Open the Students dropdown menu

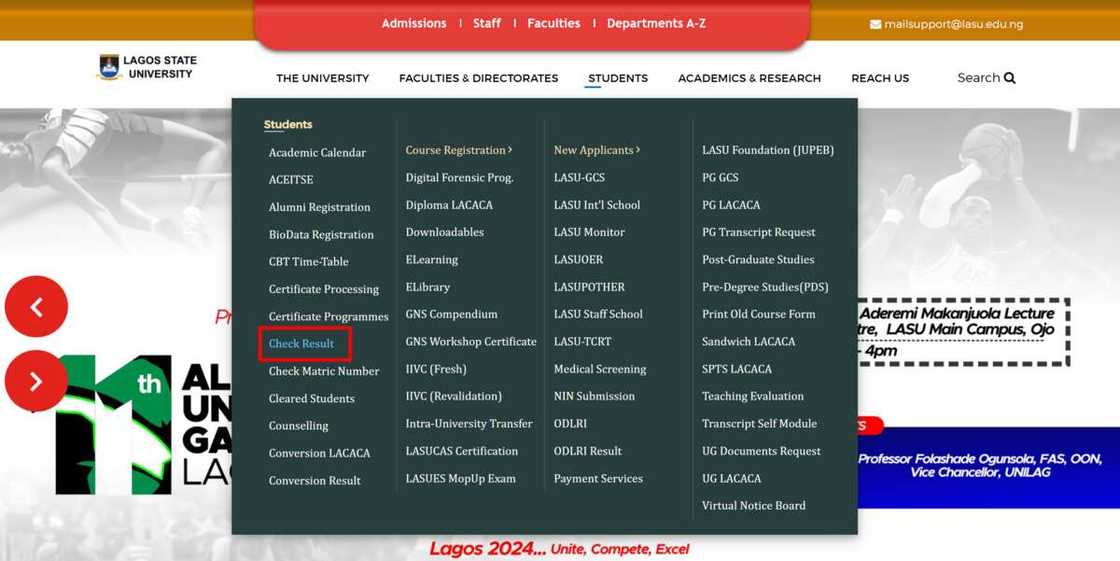click(617, 78)
